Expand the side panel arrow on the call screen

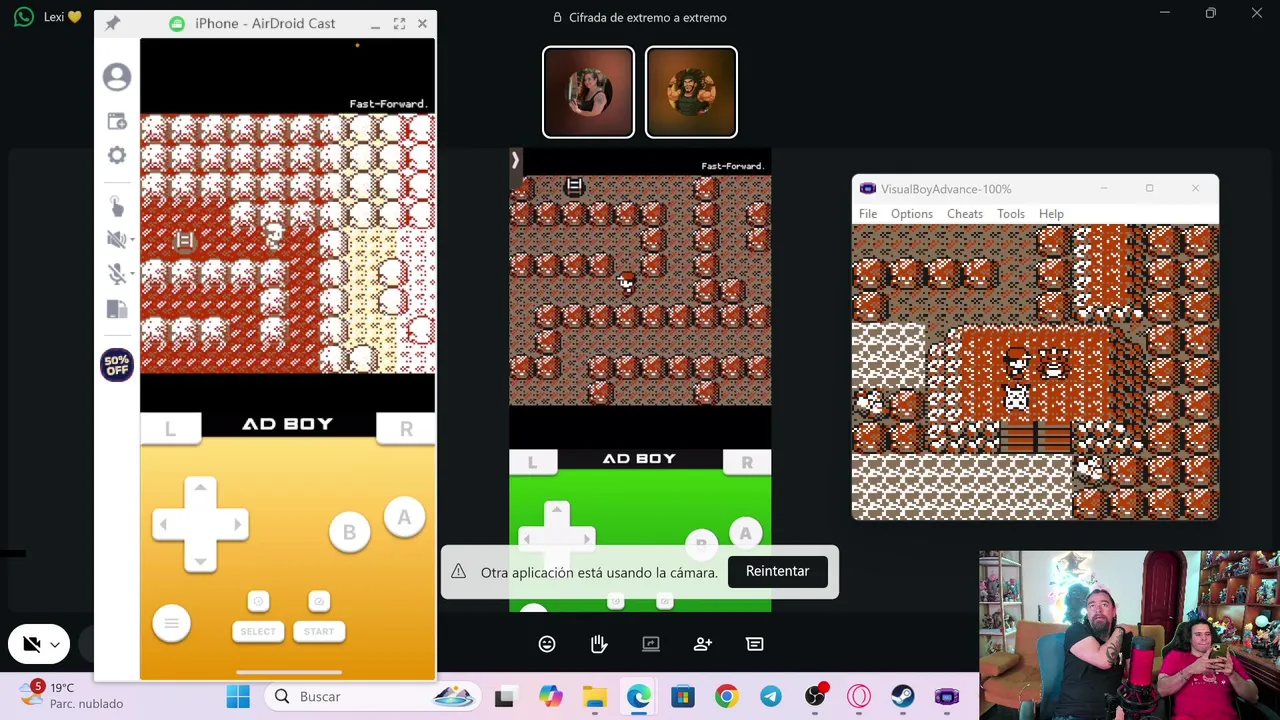tap(515, 160)
